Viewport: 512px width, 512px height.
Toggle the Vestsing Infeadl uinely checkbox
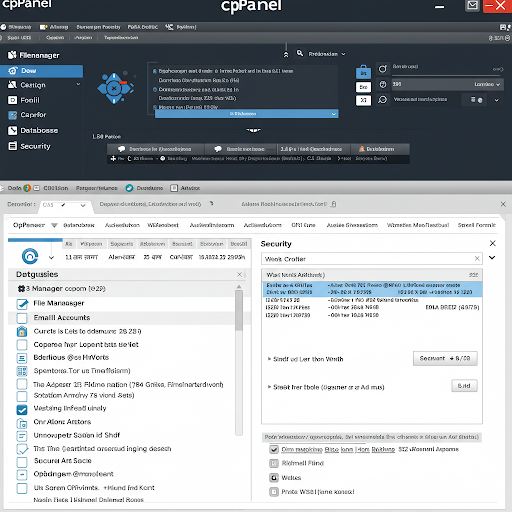(22, 410)
